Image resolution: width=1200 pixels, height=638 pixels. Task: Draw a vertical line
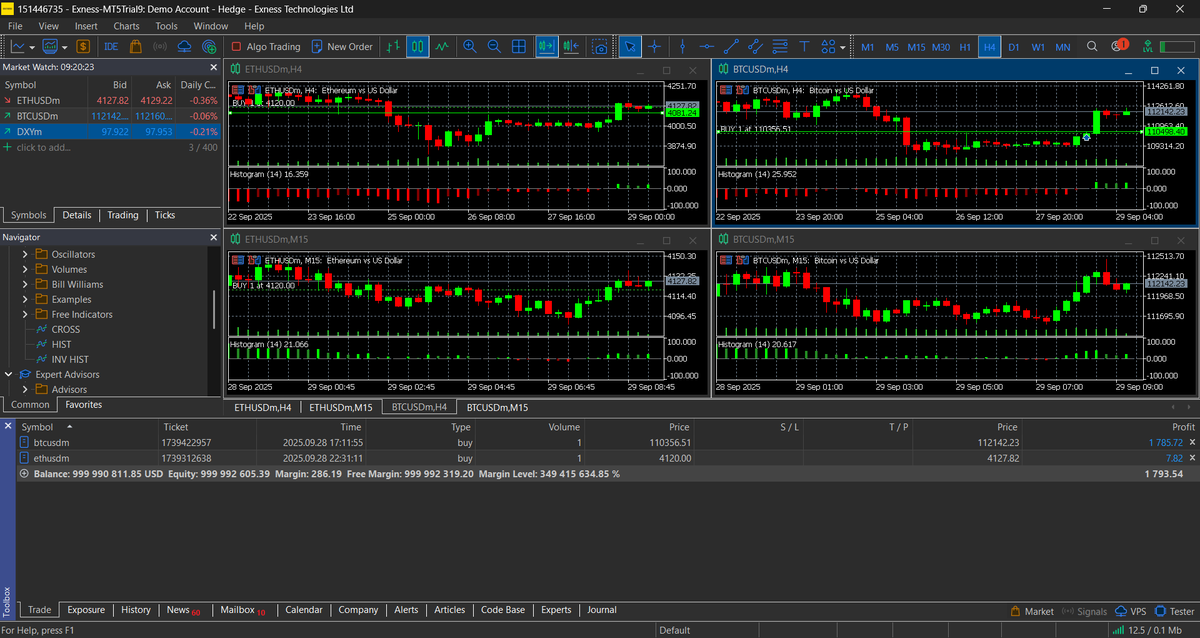click(682, 46)
